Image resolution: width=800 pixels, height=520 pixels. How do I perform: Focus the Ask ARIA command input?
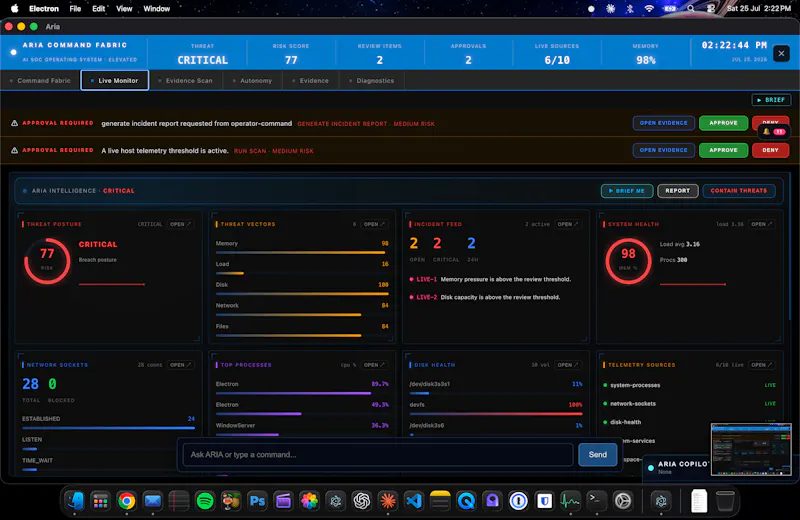pos(378,455)
